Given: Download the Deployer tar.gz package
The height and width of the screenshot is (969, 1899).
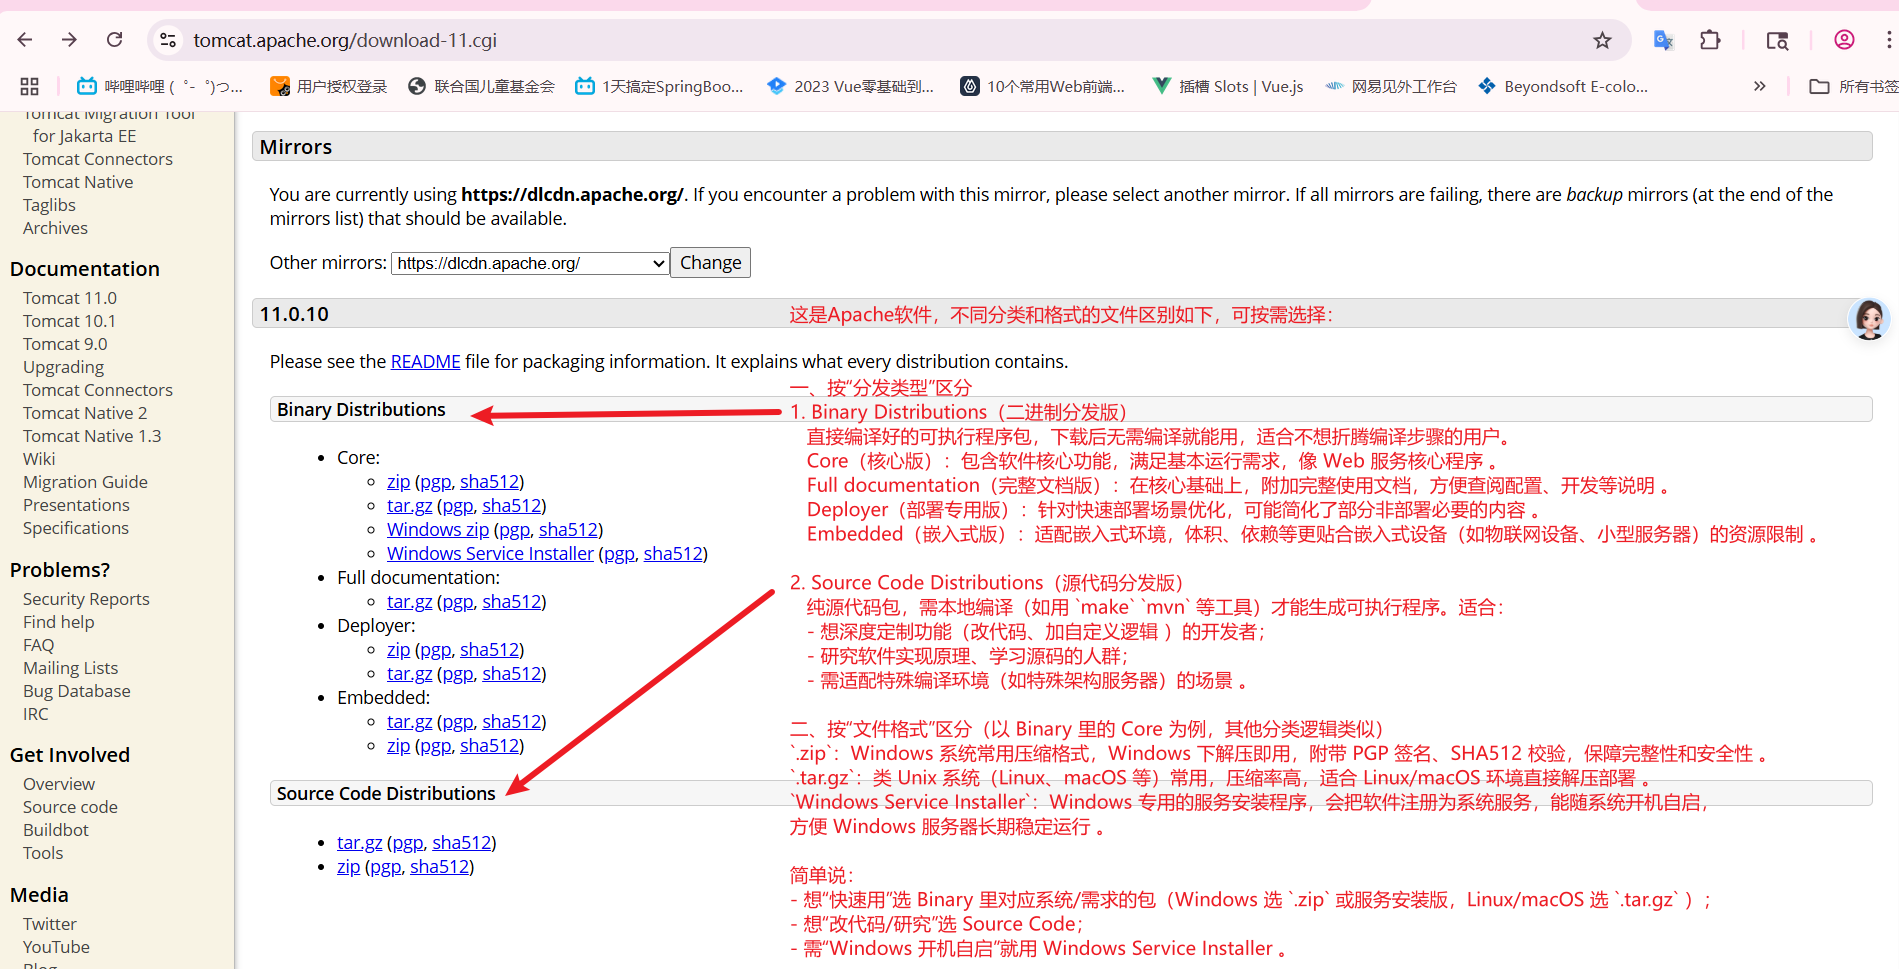Looking at the screenshot, I should click(409, 673).
